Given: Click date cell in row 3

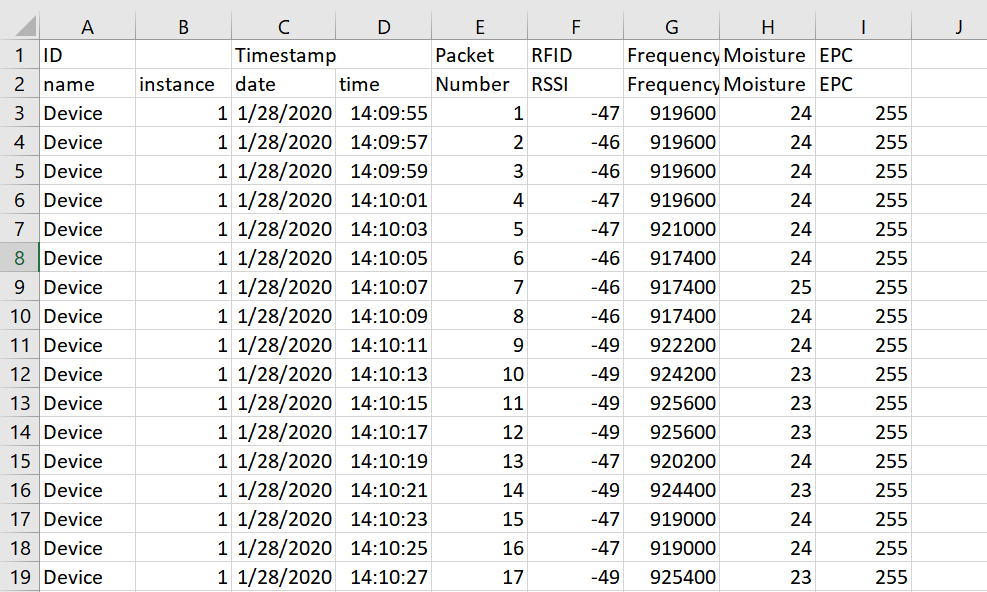Looking at the screenshot, I should pos(283,113).
